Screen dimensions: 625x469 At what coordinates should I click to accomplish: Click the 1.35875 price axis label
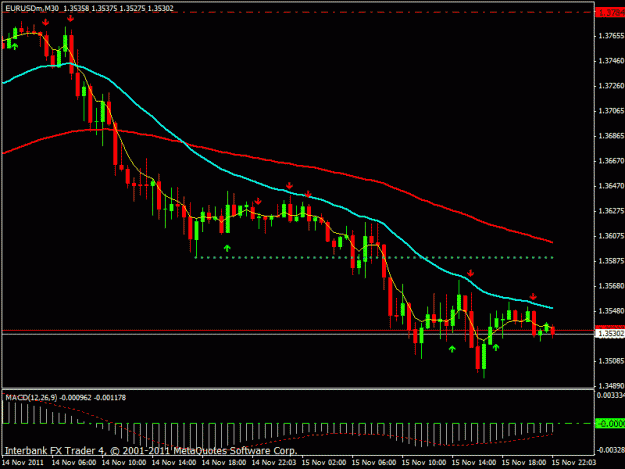(611, 261)
